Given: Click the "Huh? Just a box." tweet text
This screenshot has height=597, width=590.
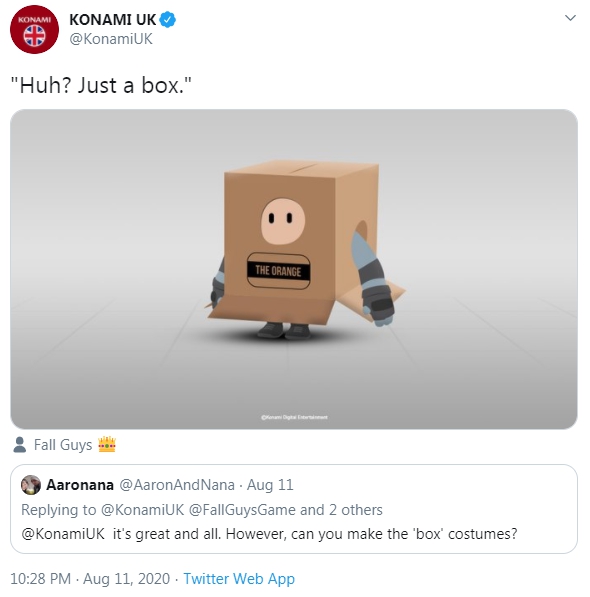Looking at the screenshot, I should 101,85.
